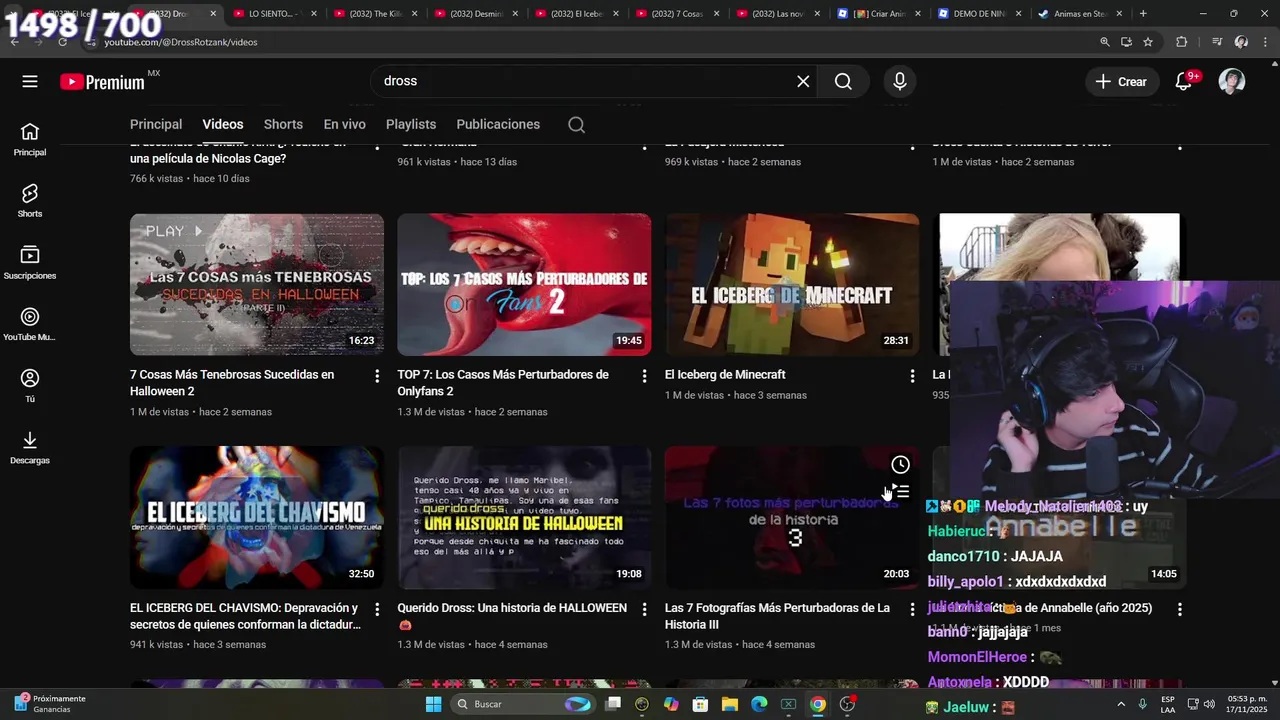Select the channel Videos tab
Screen dimensions: 1280x720
pyautogui.click(x=223, y=124)
